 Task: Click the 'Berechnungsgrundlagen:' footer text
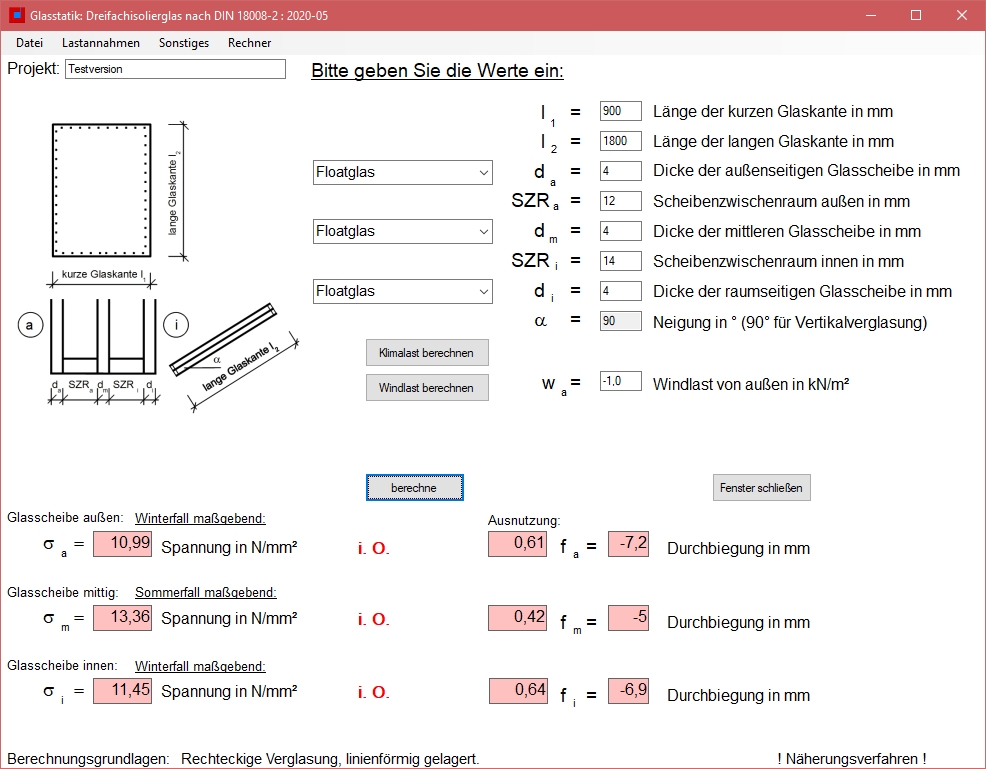tap(88, 759)
